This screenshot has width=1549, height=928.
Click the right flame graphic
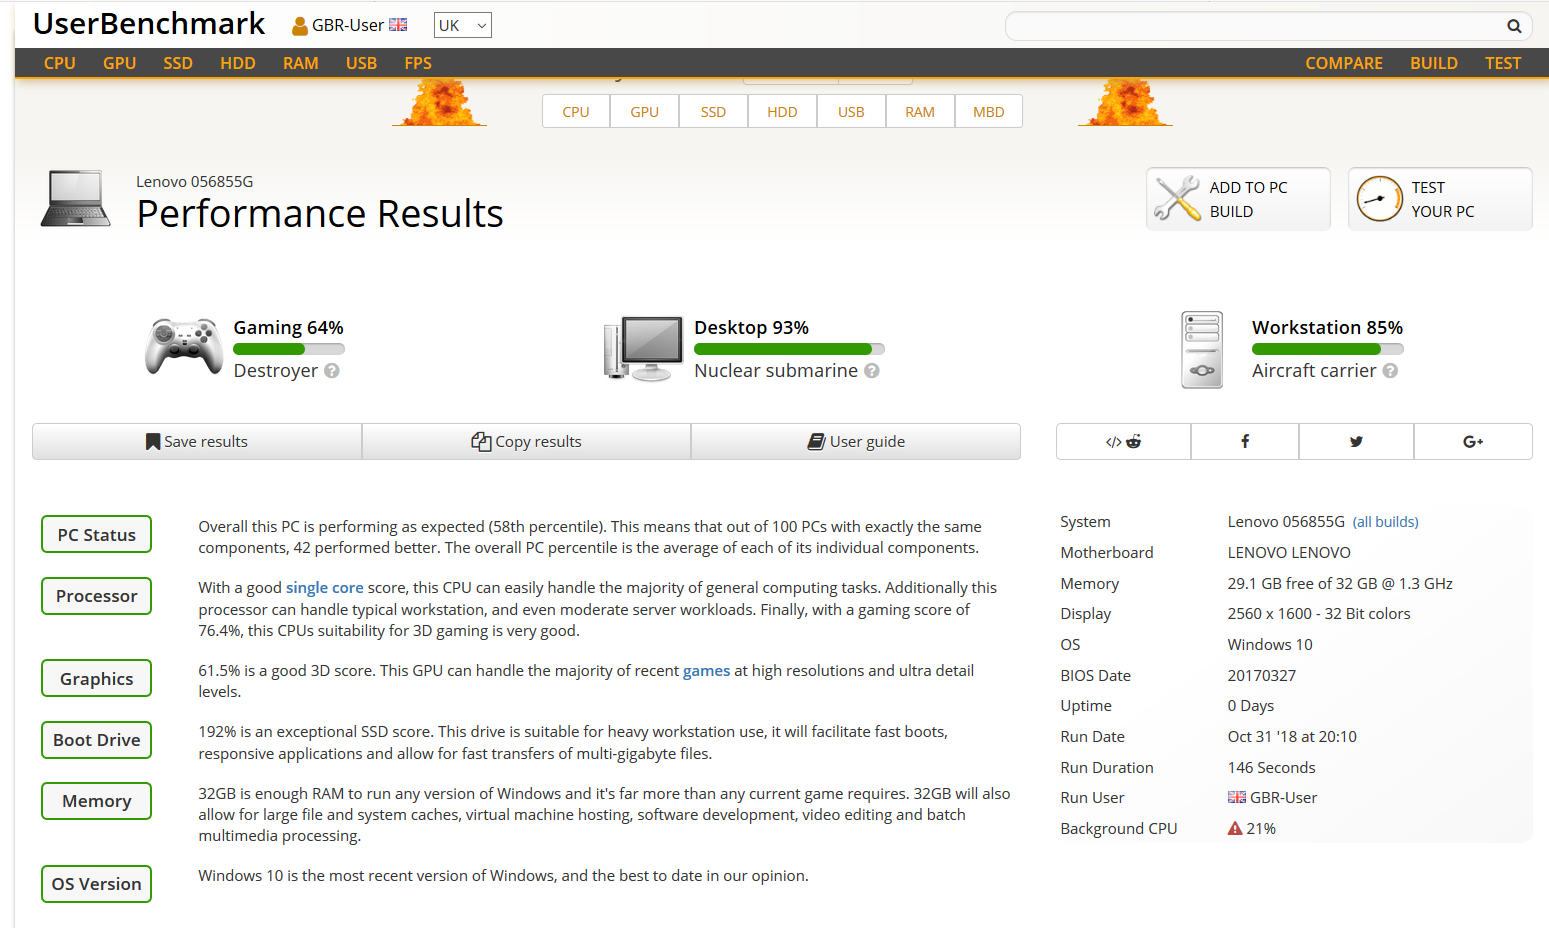(1125, 102)
